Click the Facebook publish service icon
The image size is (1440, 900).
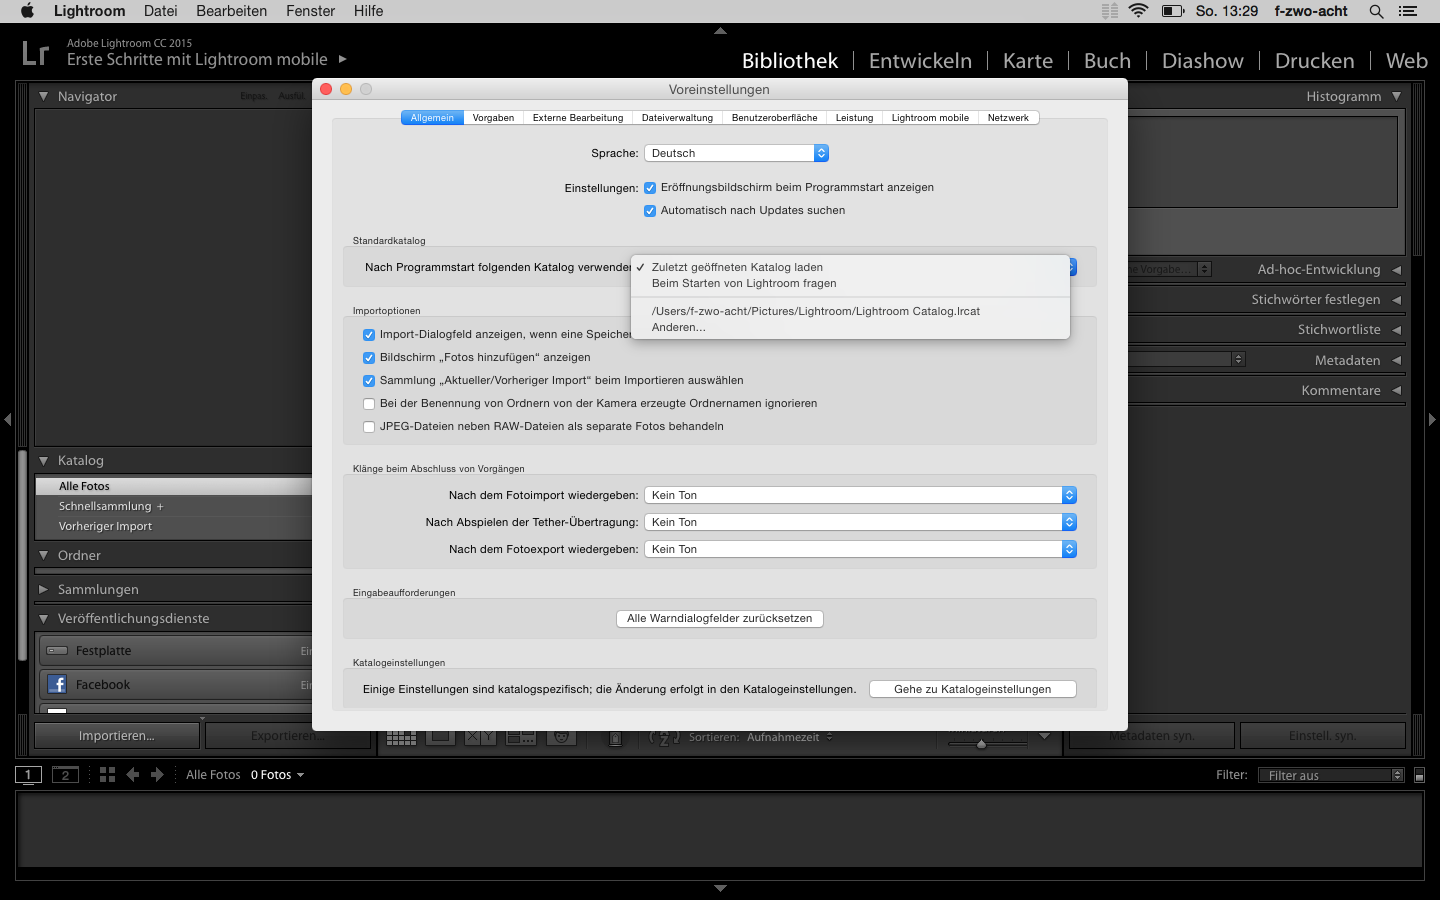click(x=57, y=685)
